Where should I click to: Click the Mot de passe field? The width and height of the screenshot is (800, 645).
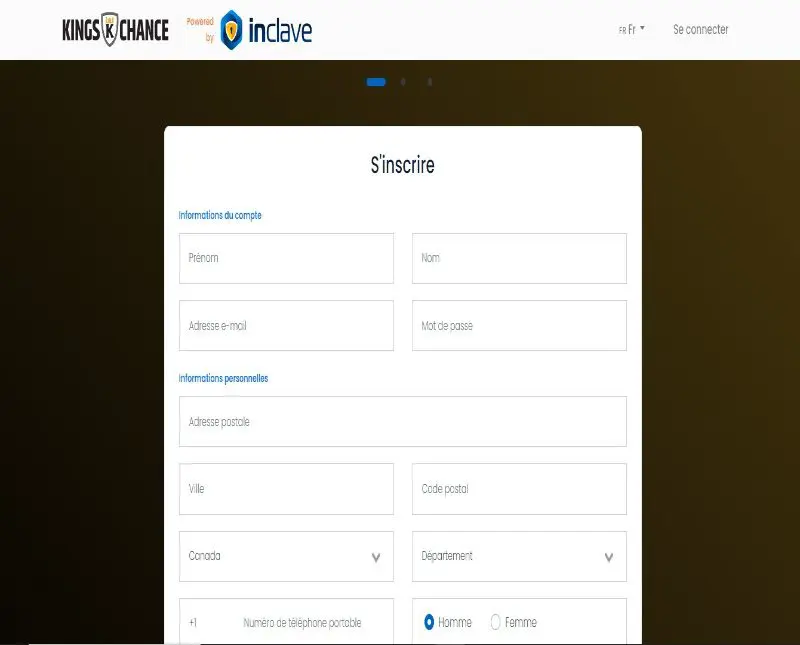519,326
